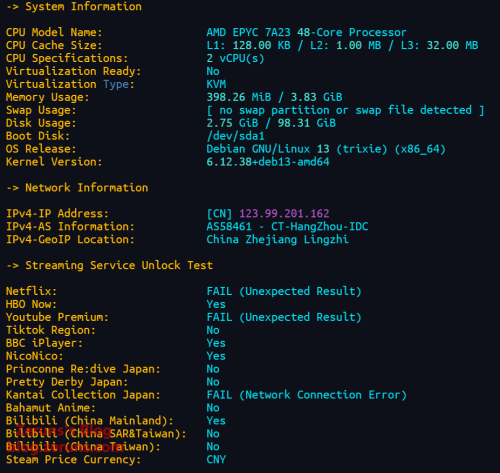This screenshot has width=500, height=473.
Task: Click the China Zhejiang Lingzhi location
Action: coord(277,240)
